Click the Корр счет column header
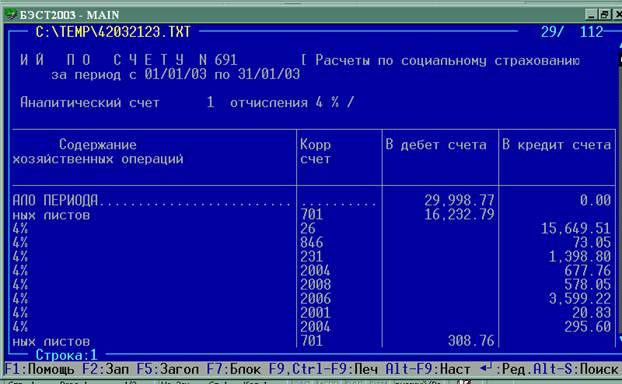 point(315,152)
